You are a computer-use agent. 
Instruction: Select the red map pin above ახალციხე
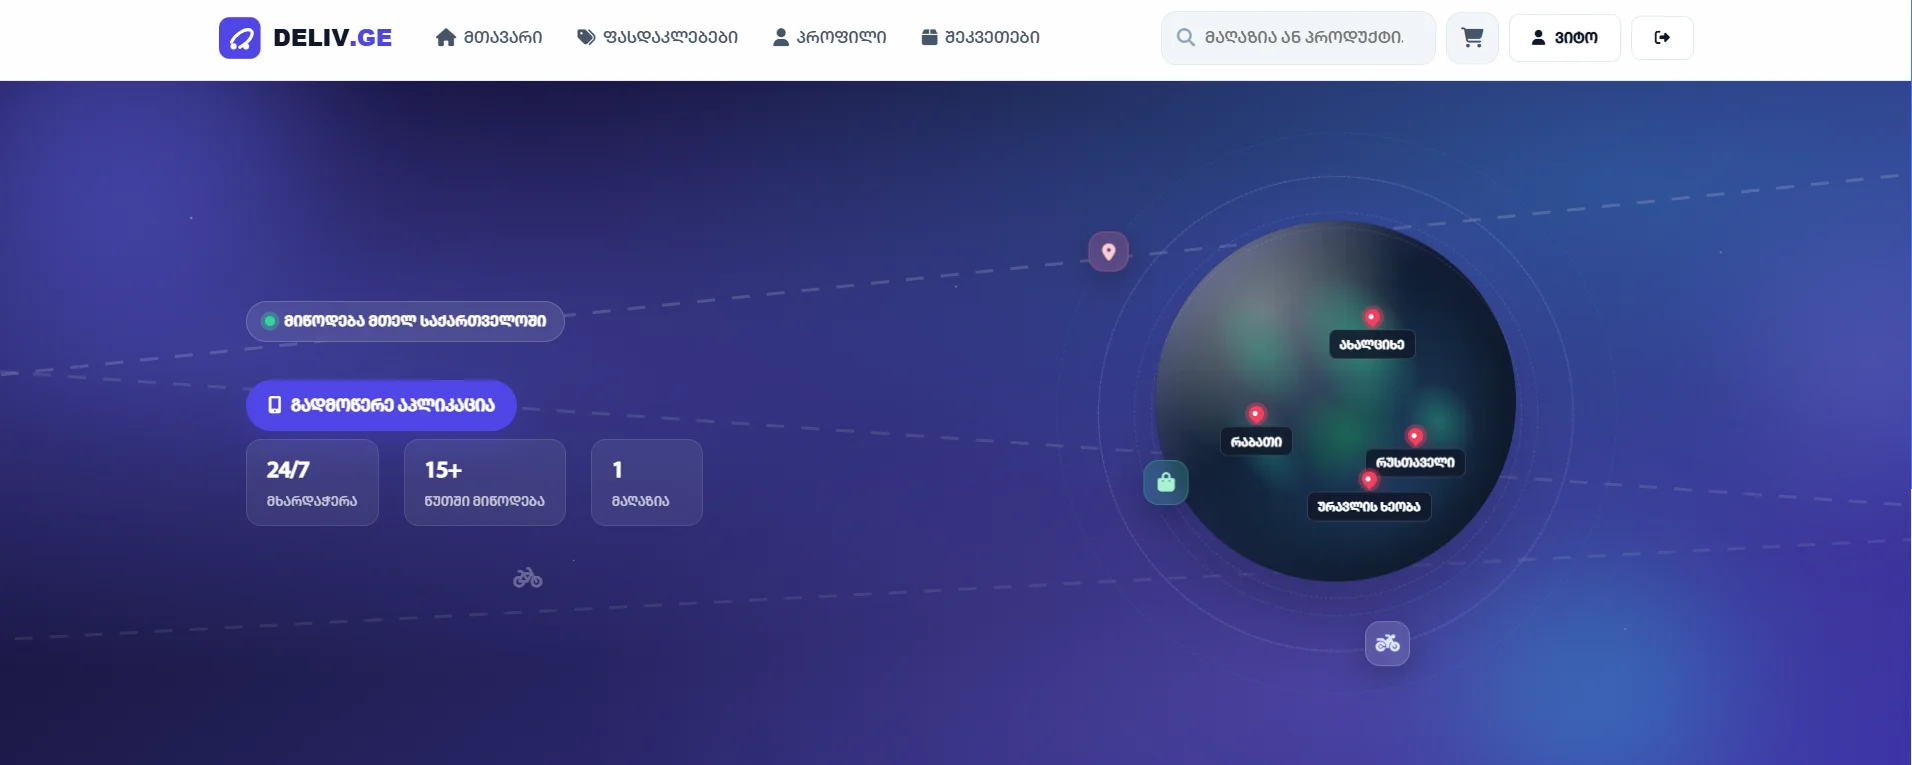pos(1372,317)
